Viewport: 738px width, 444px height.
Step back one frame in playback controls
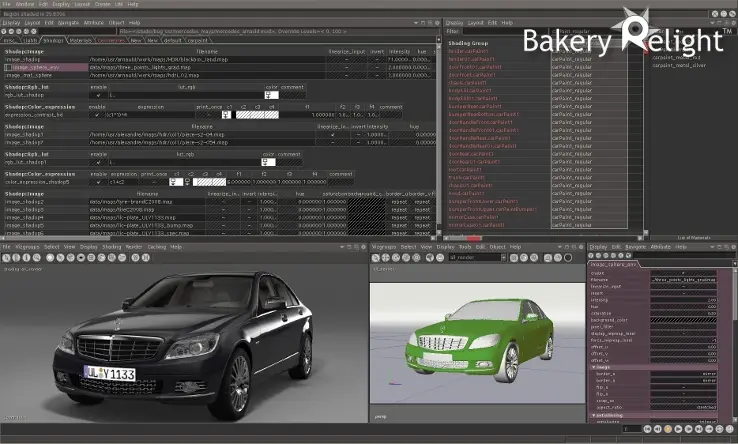point(658,429)
